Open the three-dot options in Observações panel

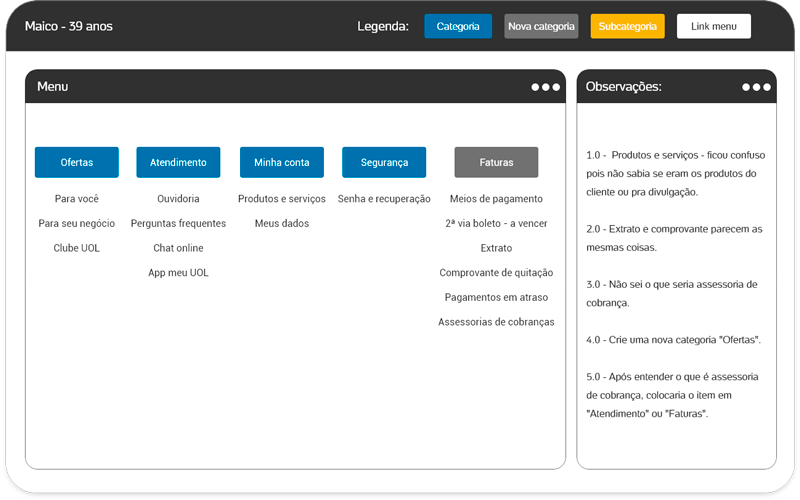756,87
